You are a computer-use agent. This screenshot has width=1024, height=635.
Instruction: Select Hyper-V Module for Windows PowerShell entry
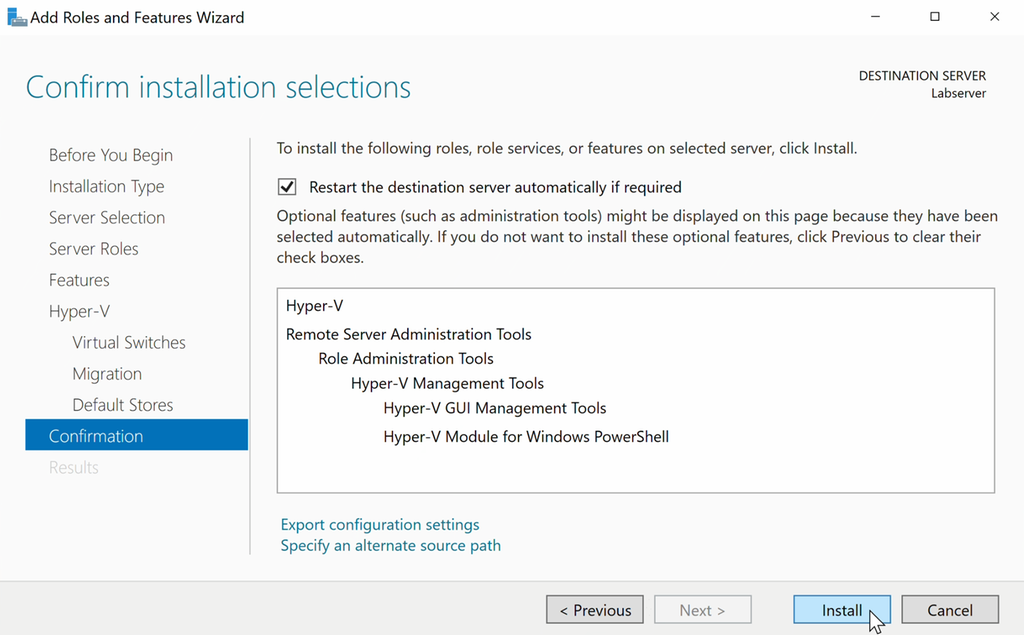point(526,437)
